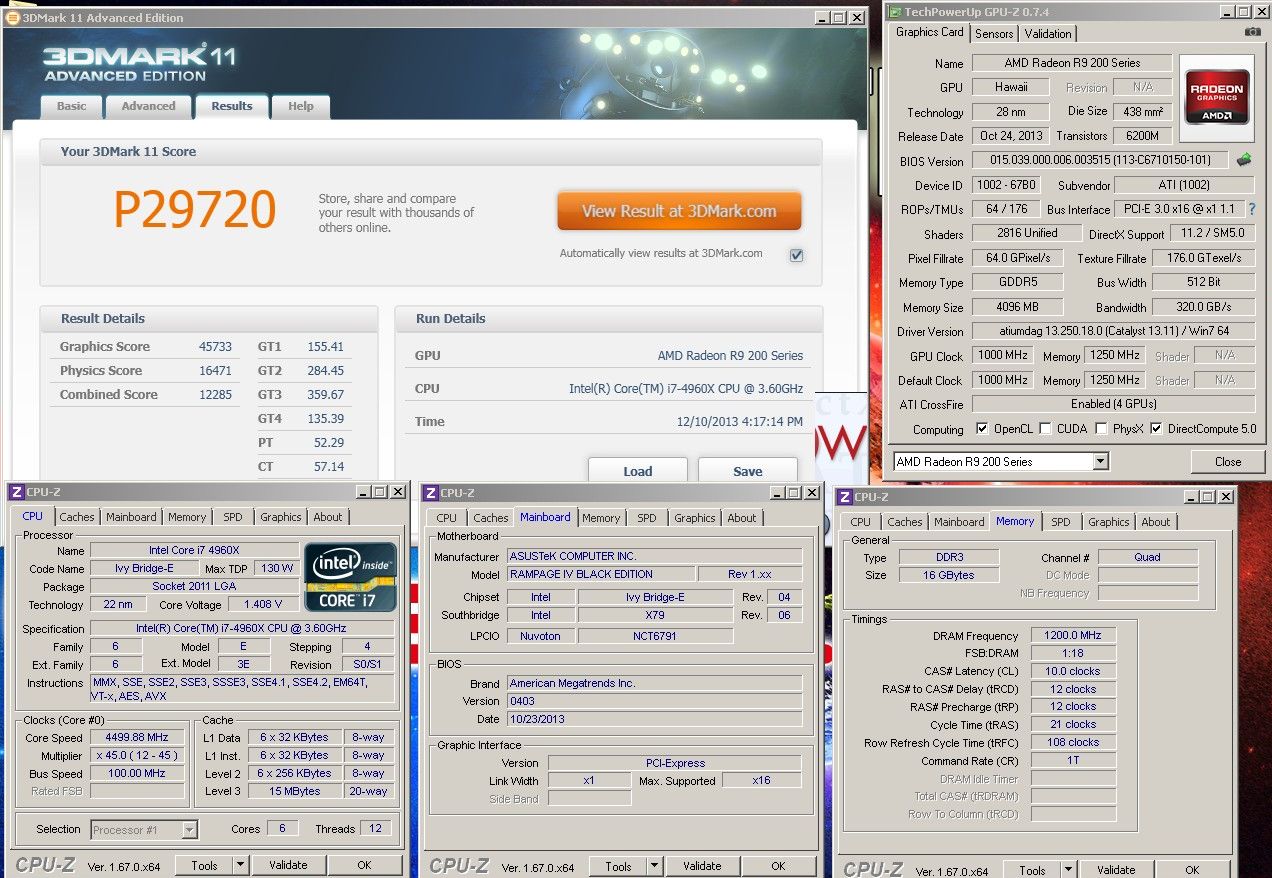
Task: Expand the Tools arrow in Memory window
Action: tap(1068, 870)
